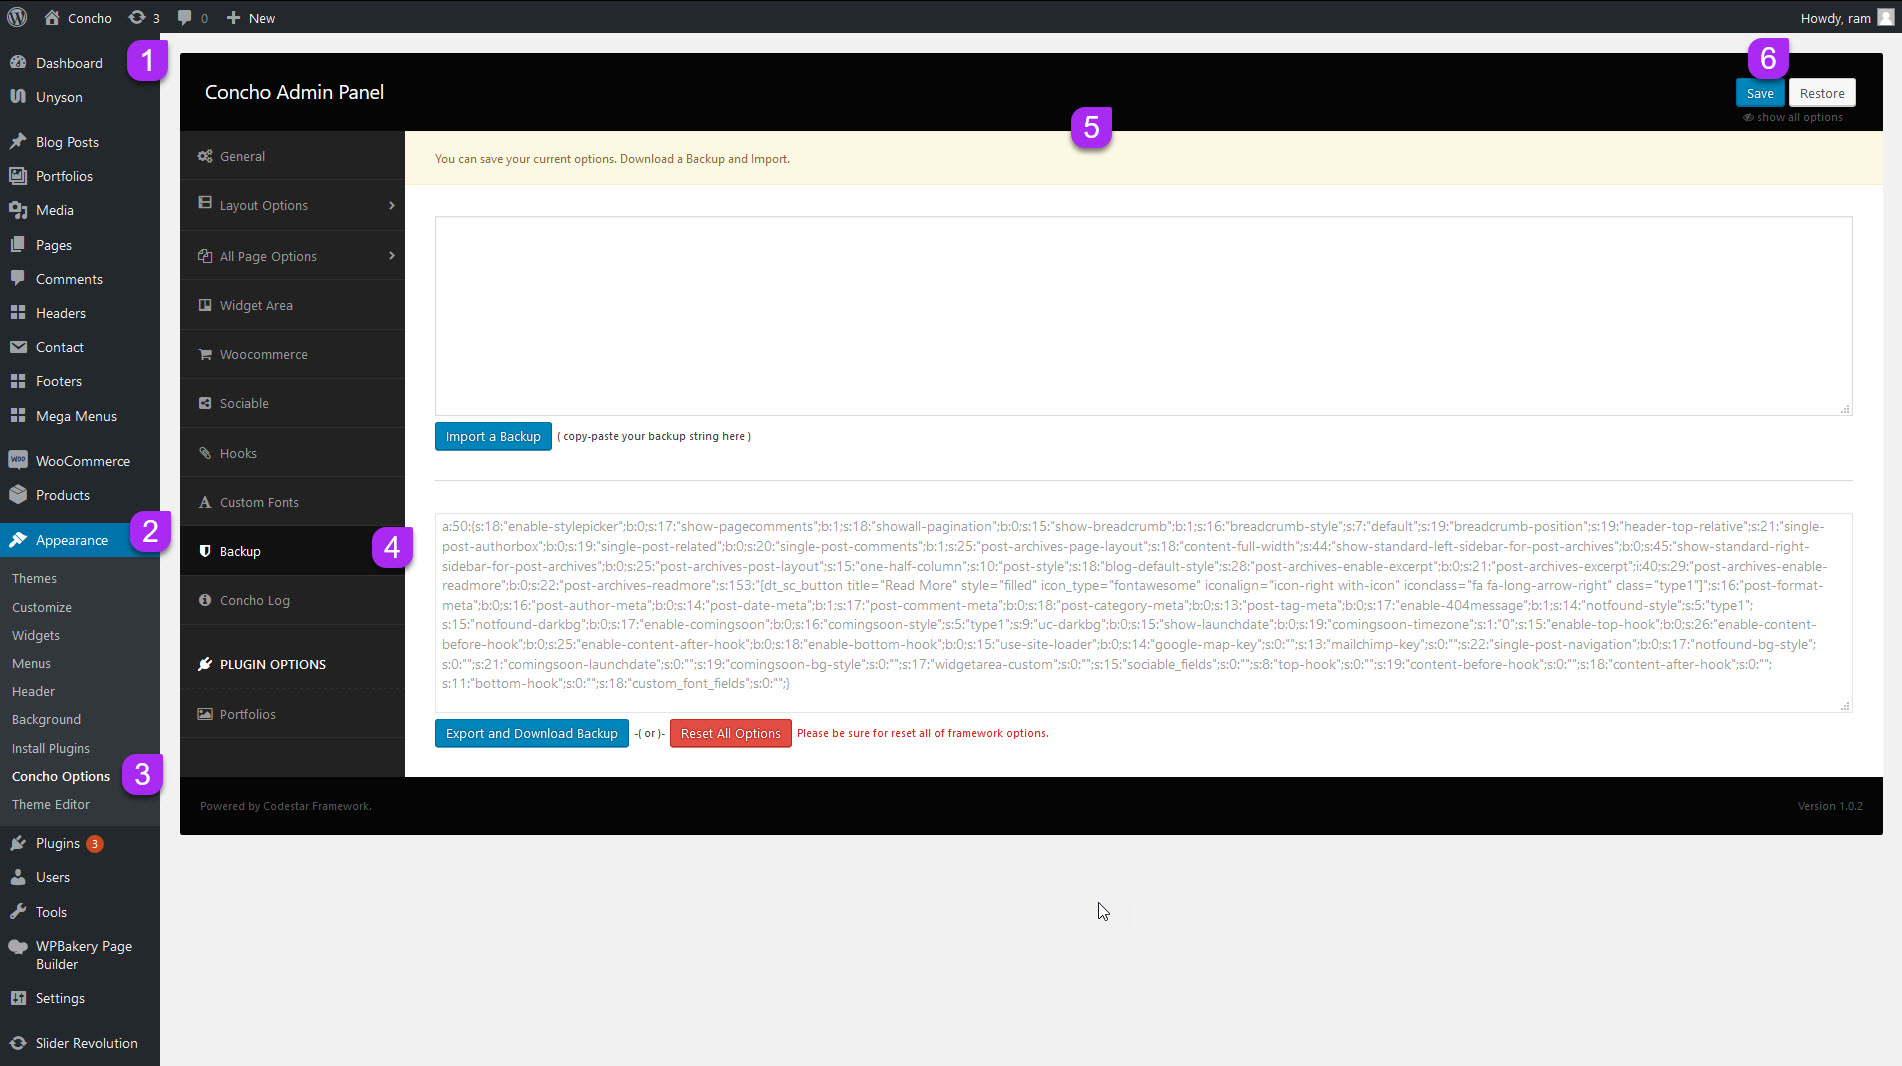Viewport: 1902px width, 1066px height.
Task: Open the comments bubble icon in the admin bar
Action: point(184,17)
